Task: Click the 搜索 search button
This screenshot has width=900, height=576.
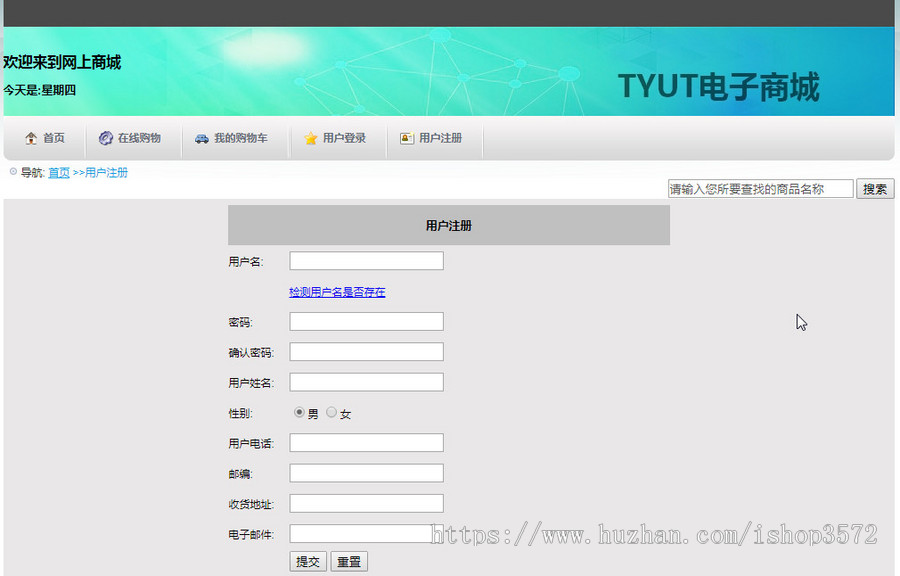Action: click(874, 189)
